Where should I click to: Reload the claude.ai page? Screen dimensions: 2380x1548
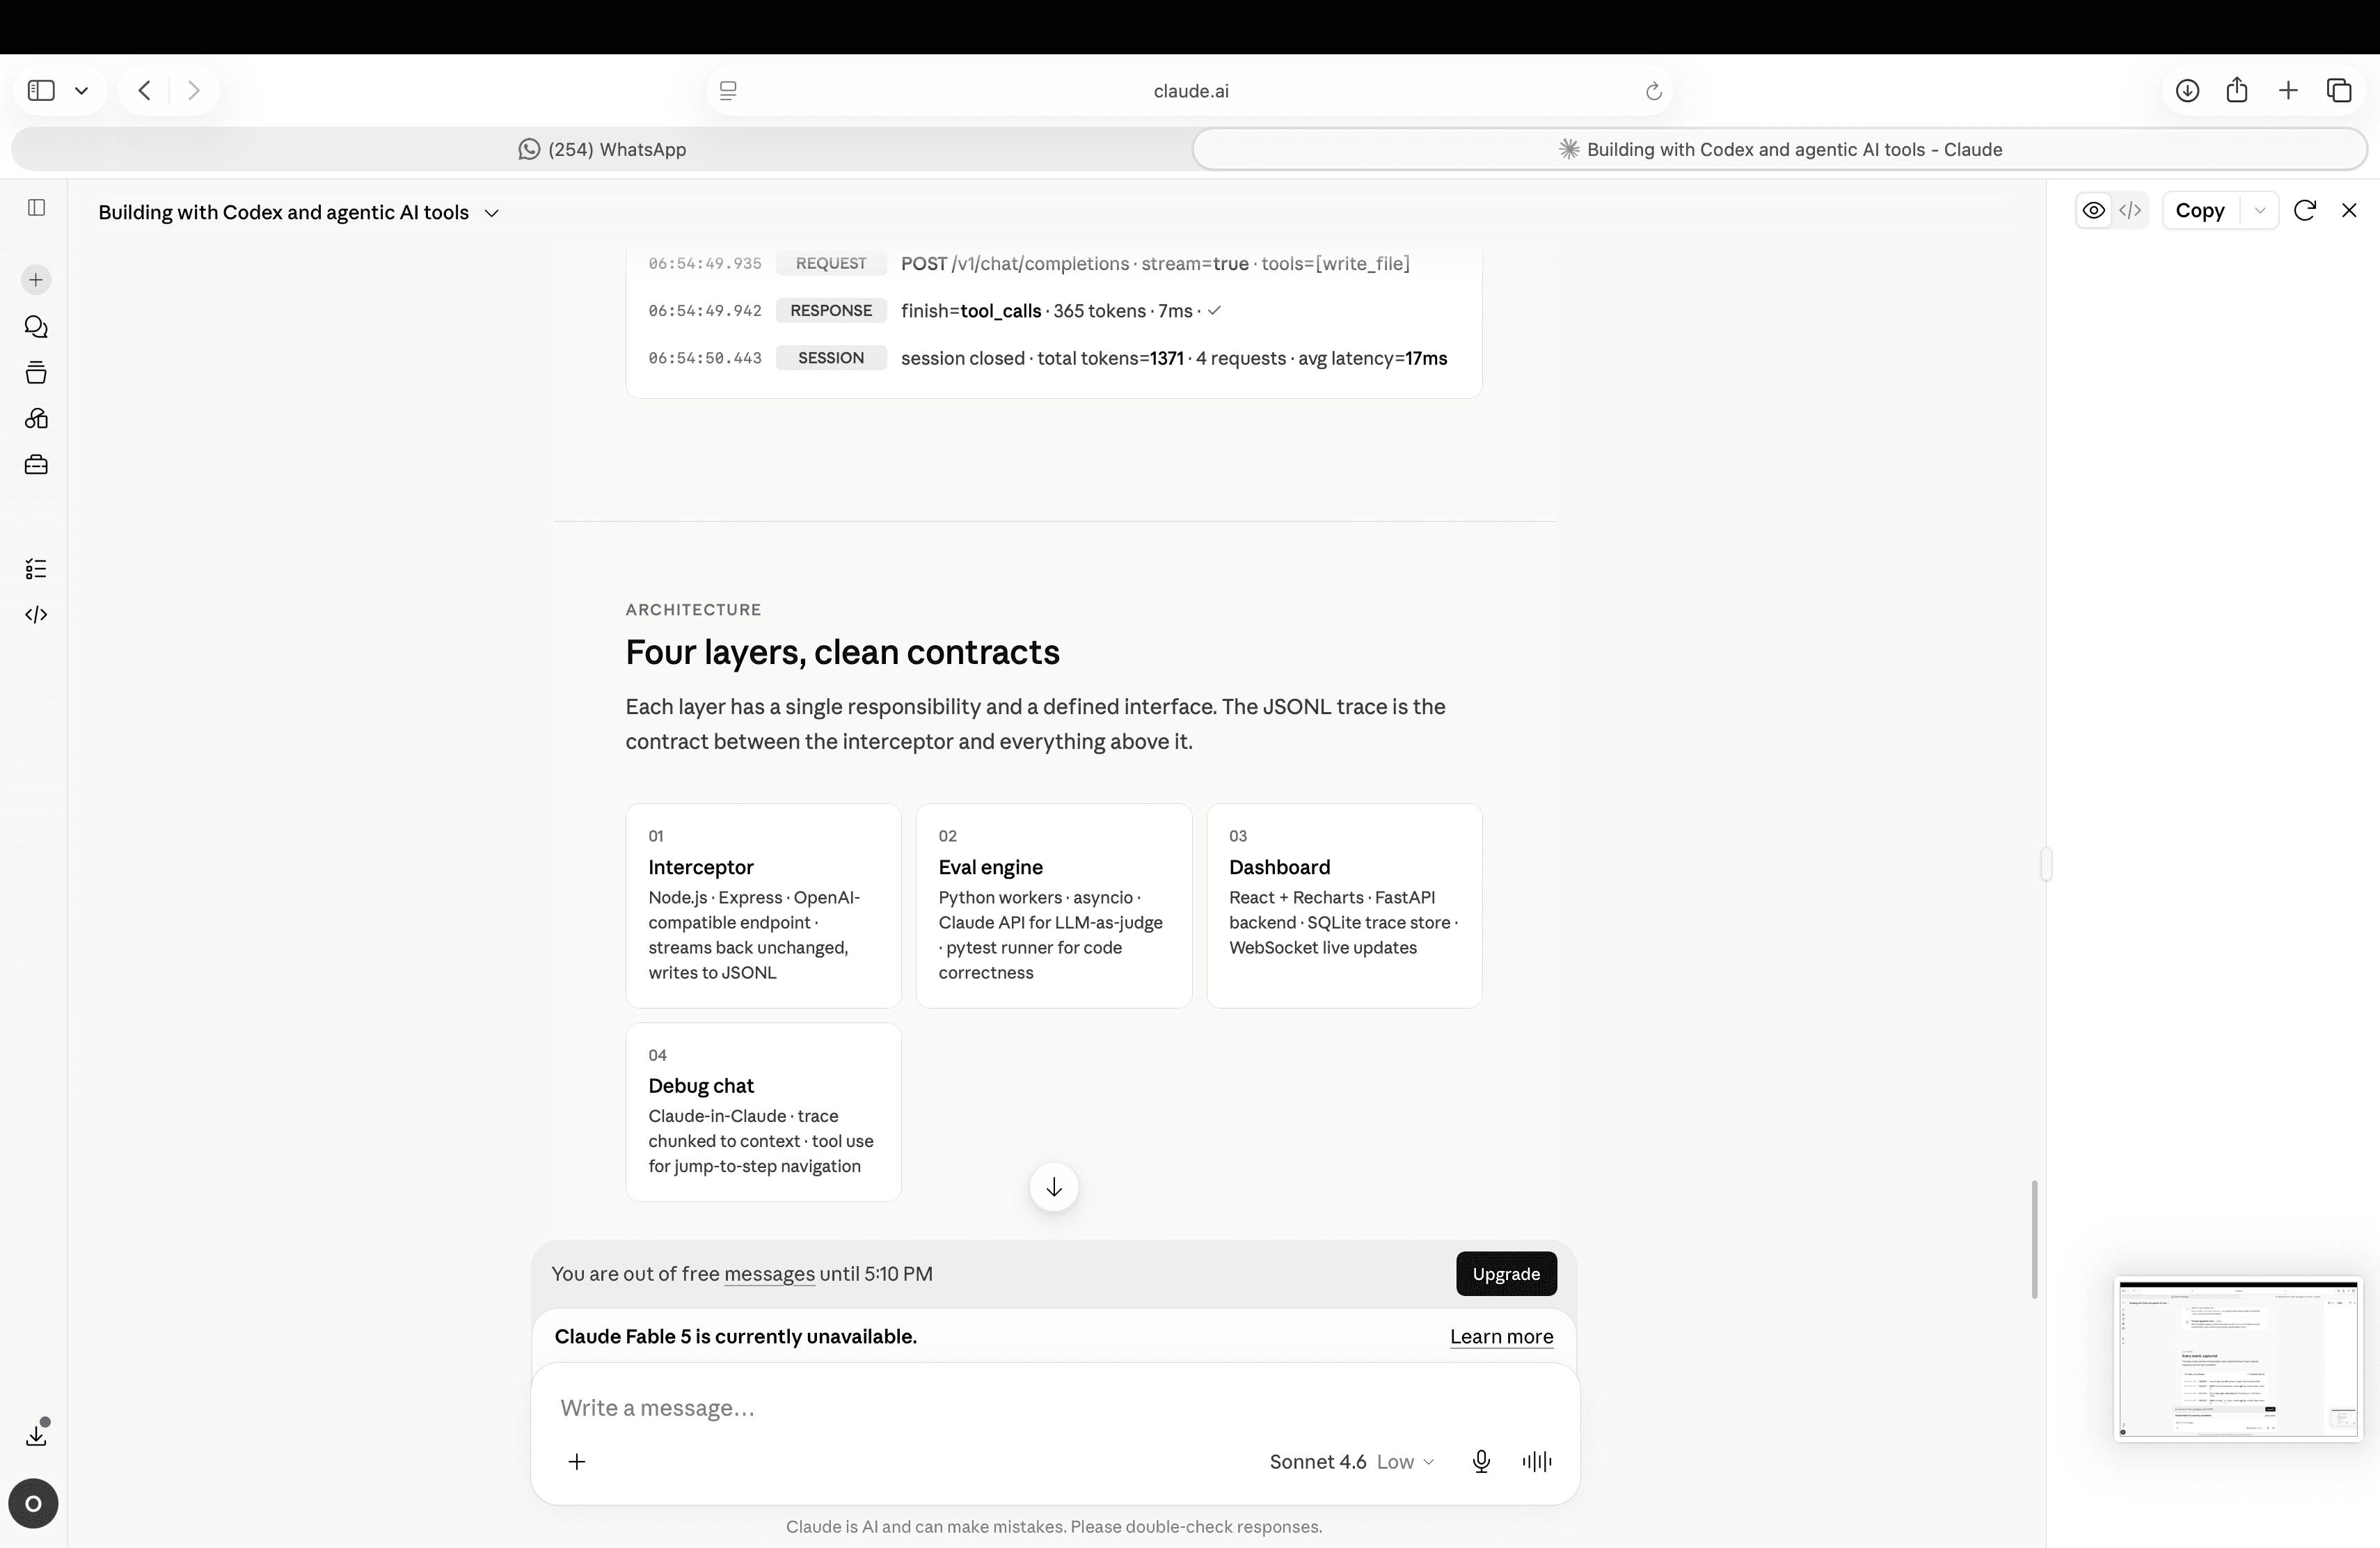(x=1653, y=91)
